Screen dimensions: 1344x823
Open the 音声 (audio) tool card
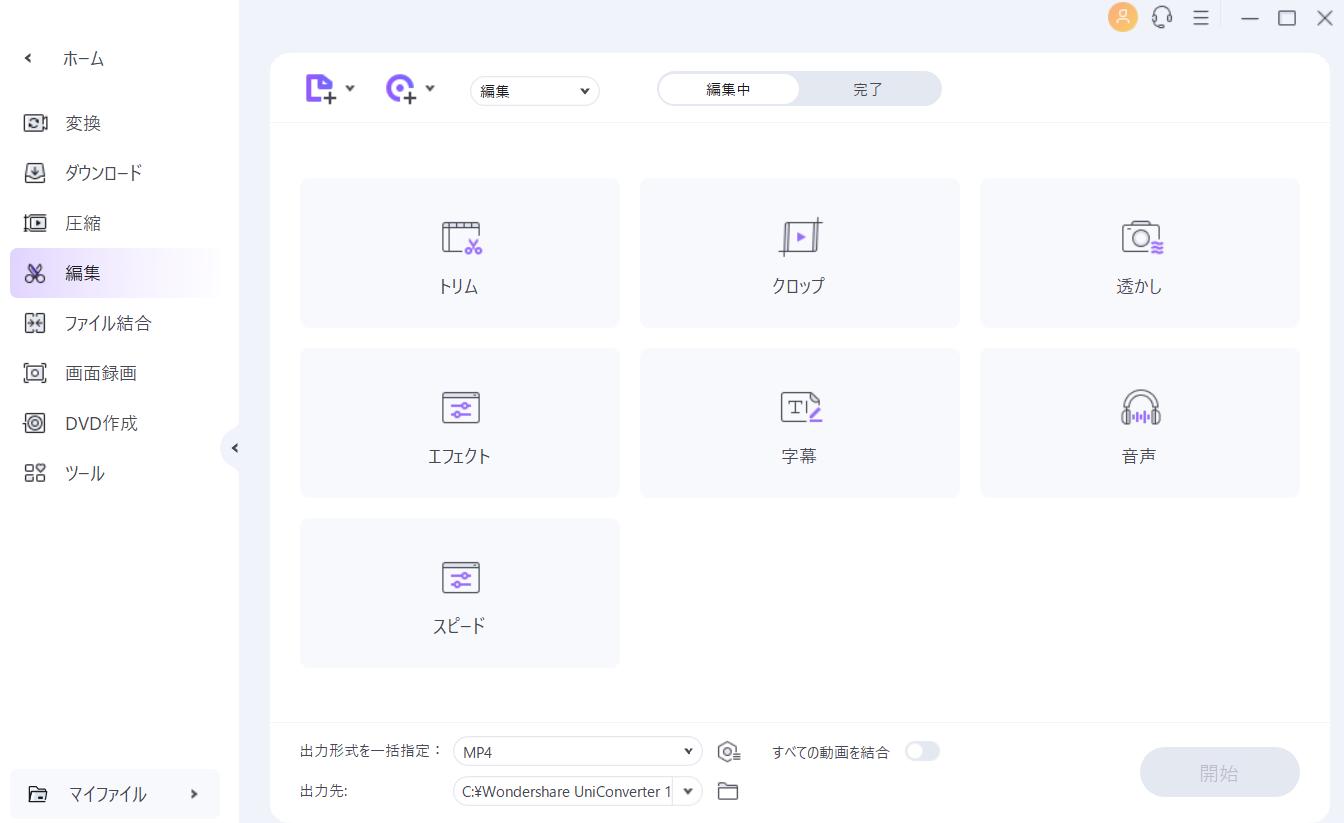(1140, 423)
